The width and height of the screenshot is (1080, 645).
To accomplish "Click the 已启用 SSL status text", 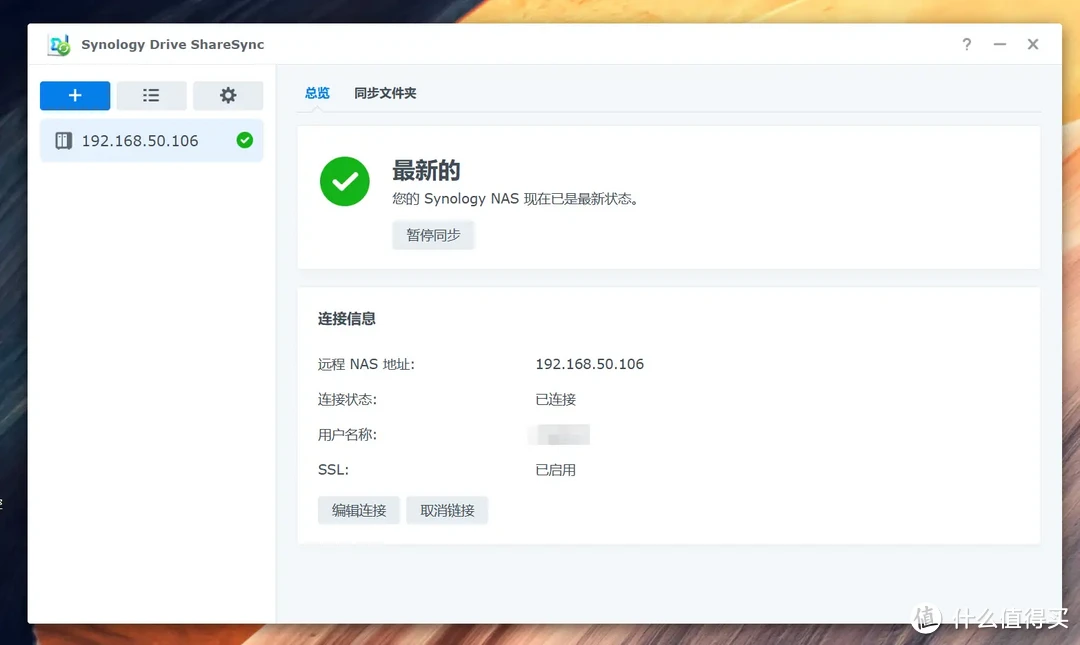I will click(555, 469).
